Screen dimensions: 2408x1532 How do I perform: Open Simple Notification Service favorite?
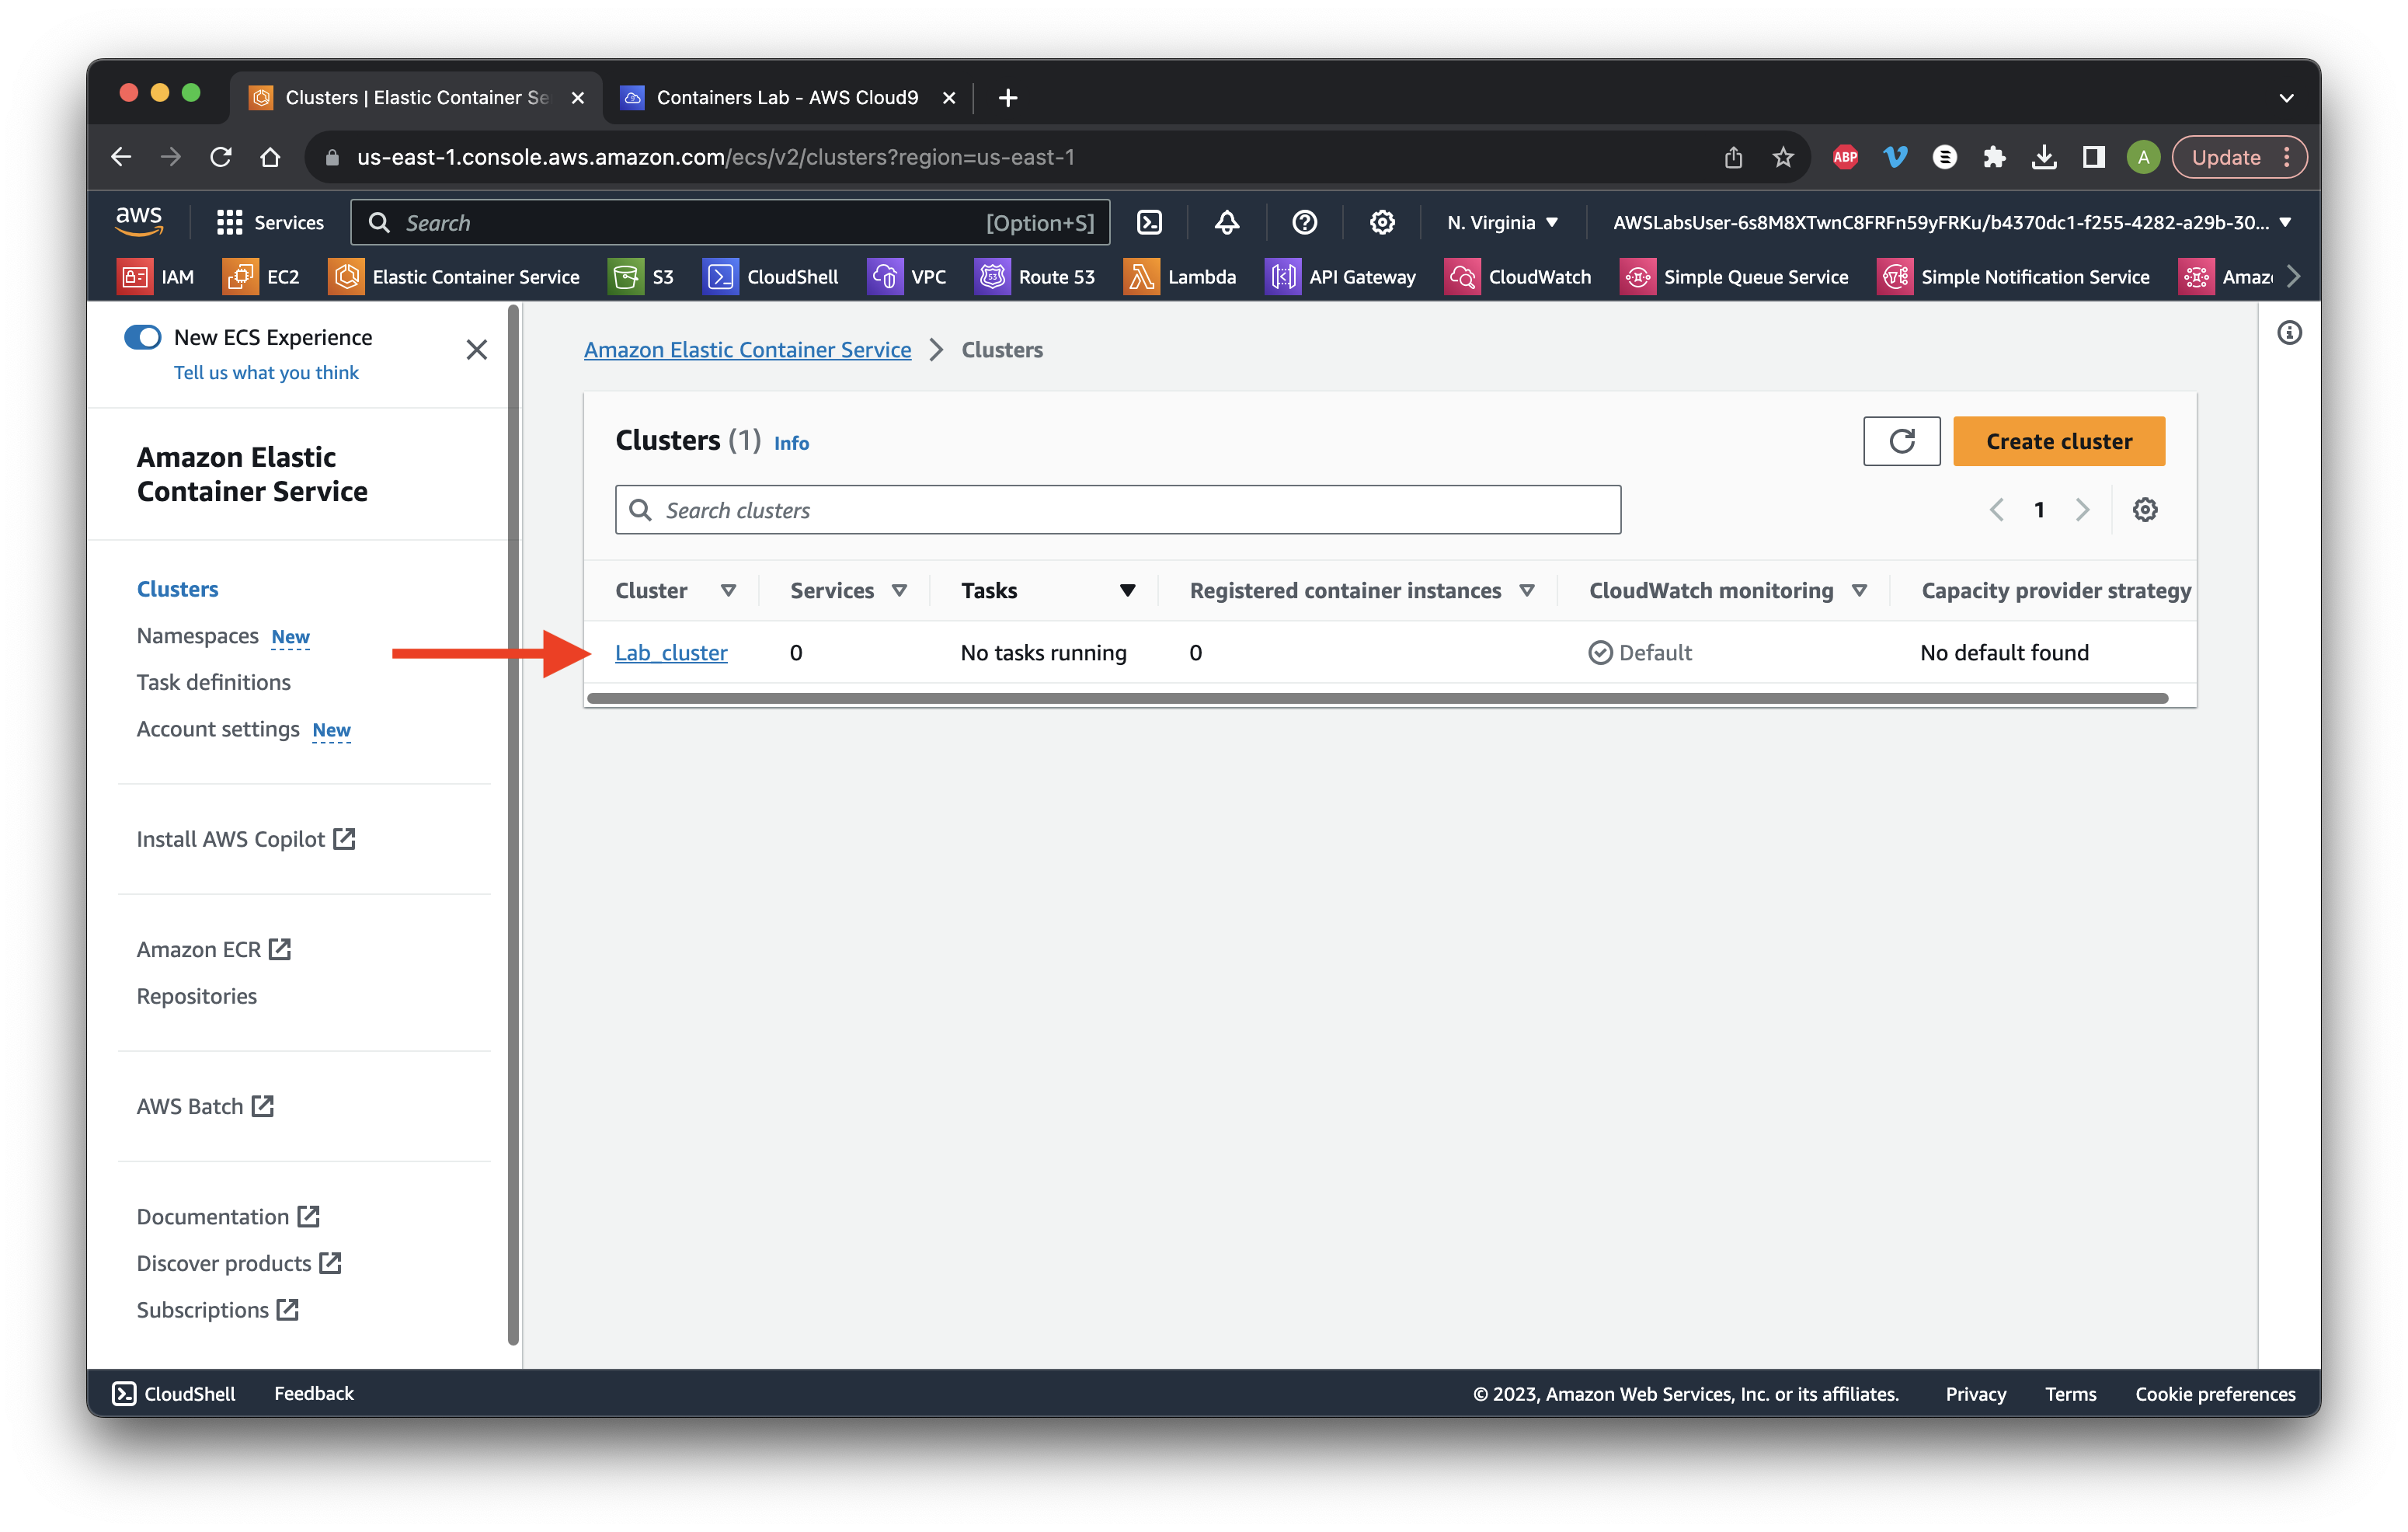click(x=2014, y=276)
